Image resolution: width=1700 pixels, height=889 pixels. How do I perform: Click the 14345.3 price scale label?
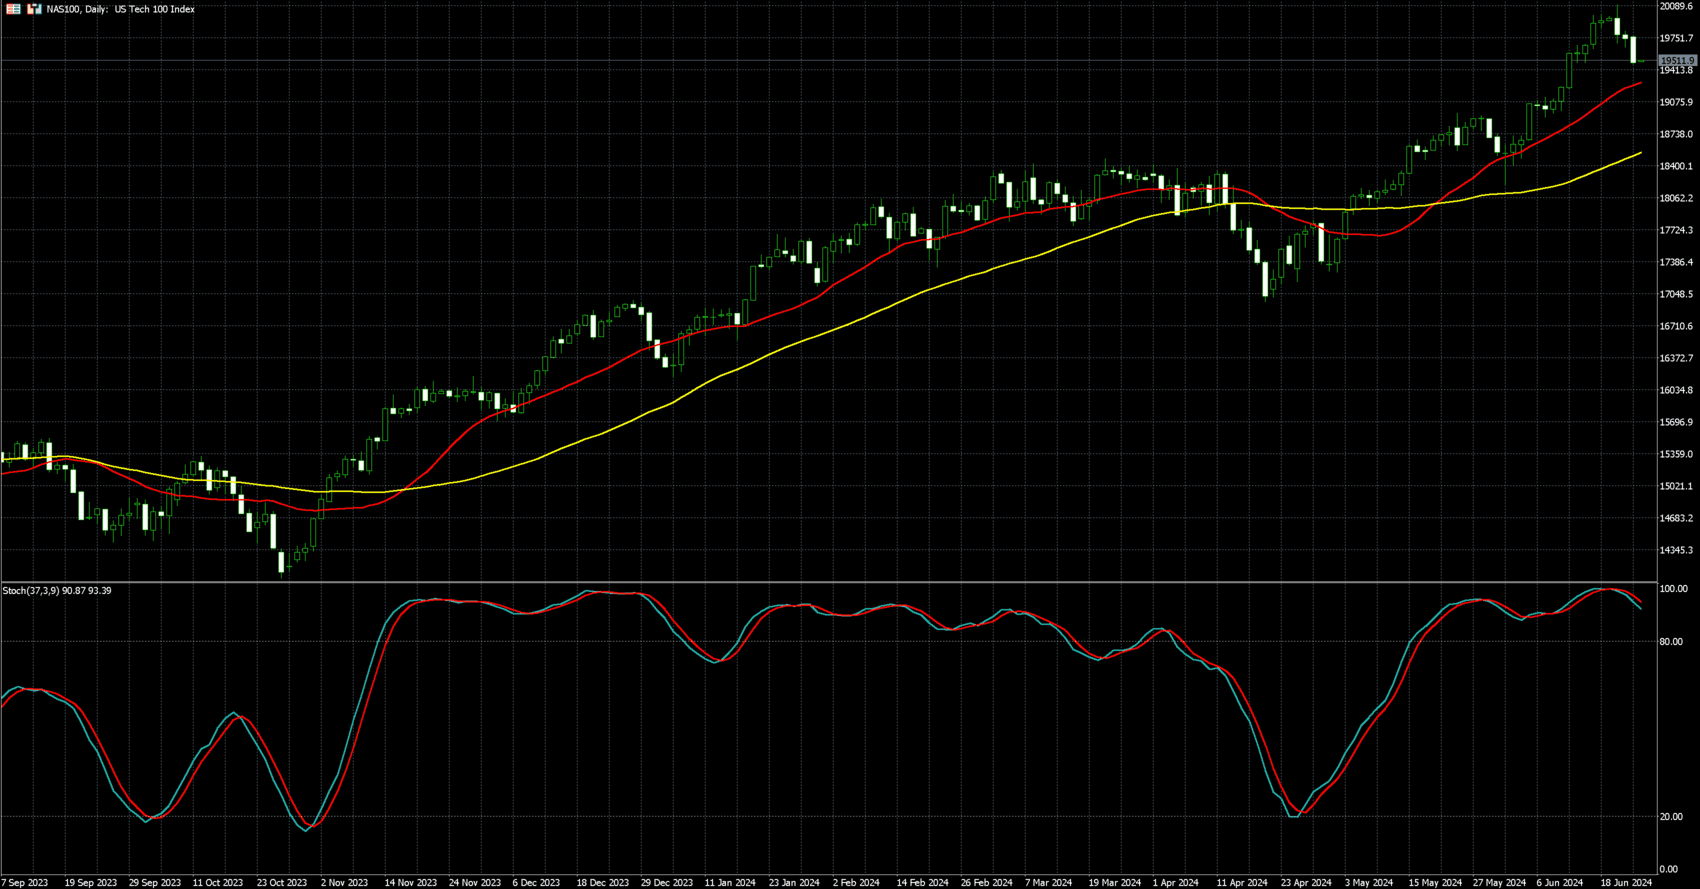(x=1675, y=550)
